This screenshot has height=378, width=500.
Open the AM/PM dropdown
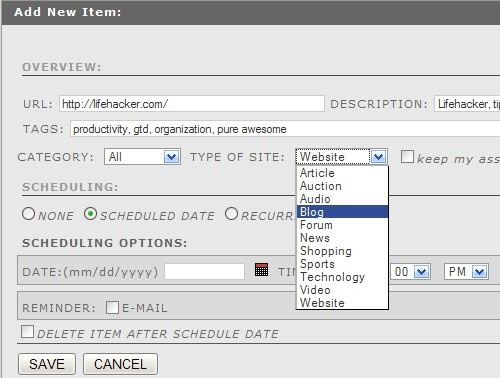coord(466,272)
